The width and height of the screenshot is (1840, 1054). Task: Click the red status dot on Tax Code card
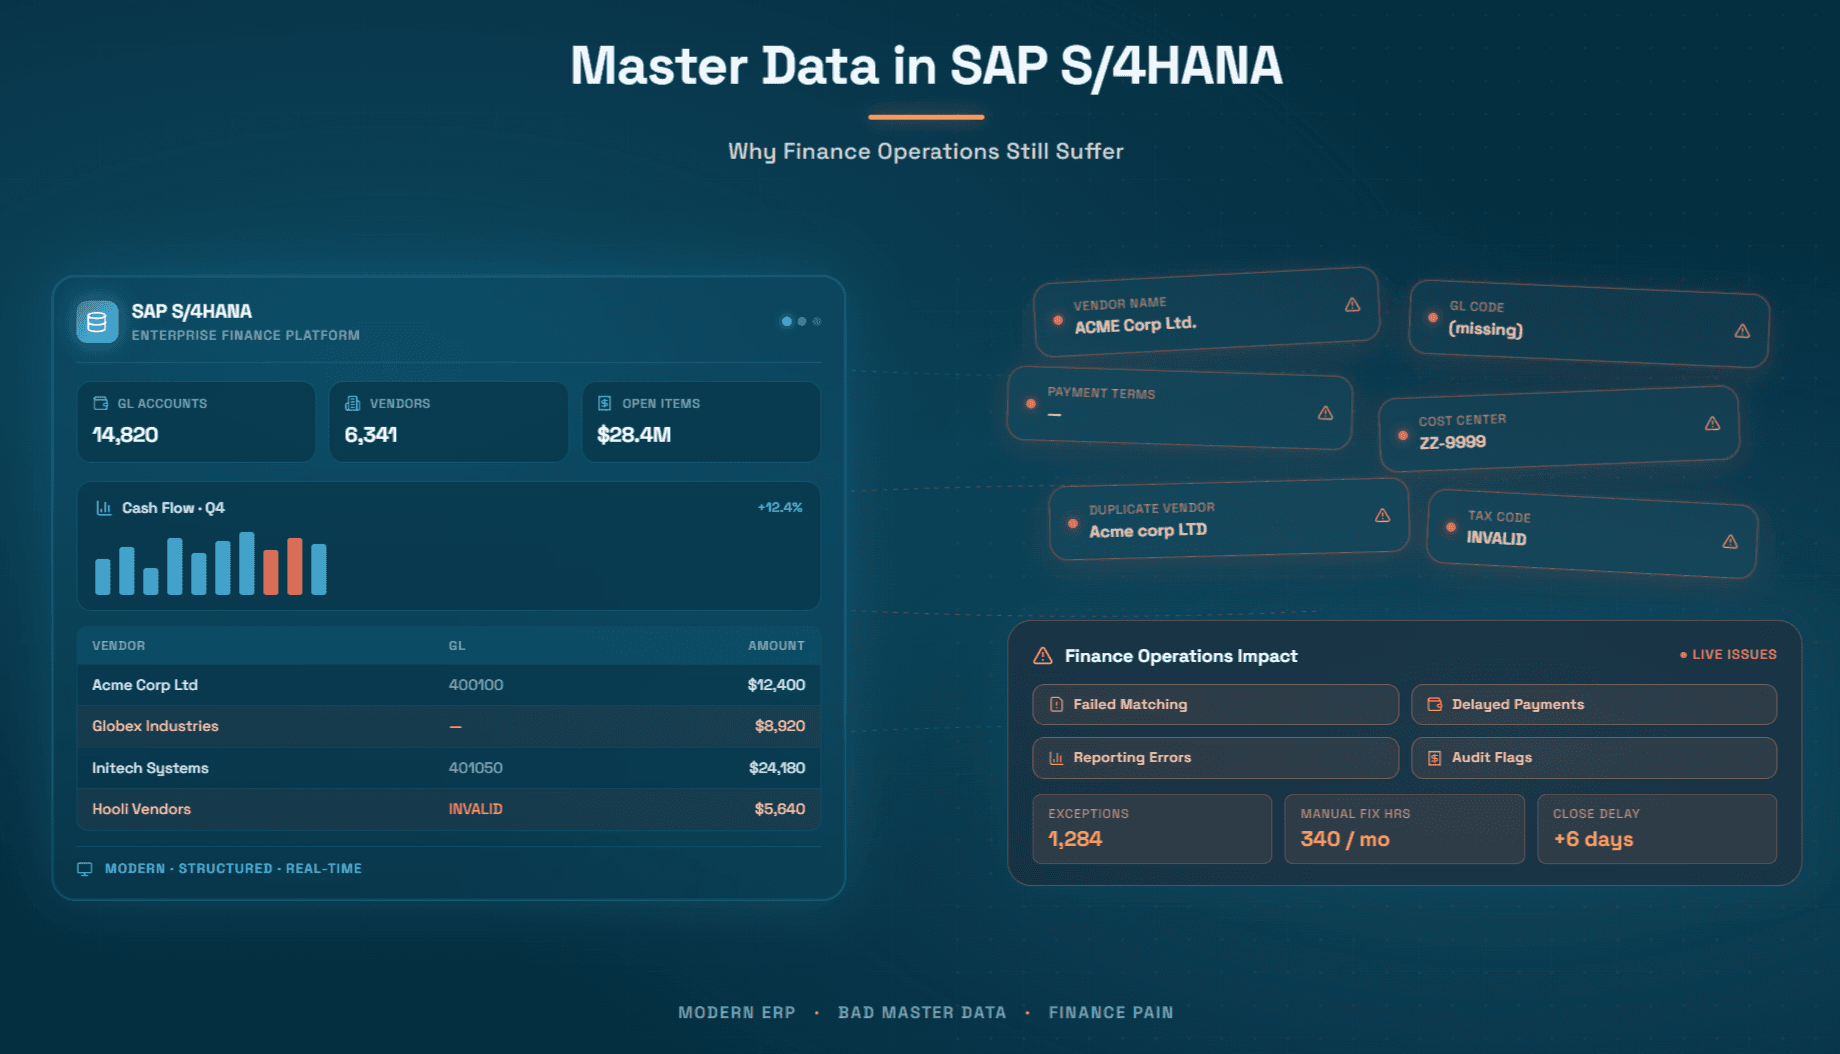tap(1450, 527)
